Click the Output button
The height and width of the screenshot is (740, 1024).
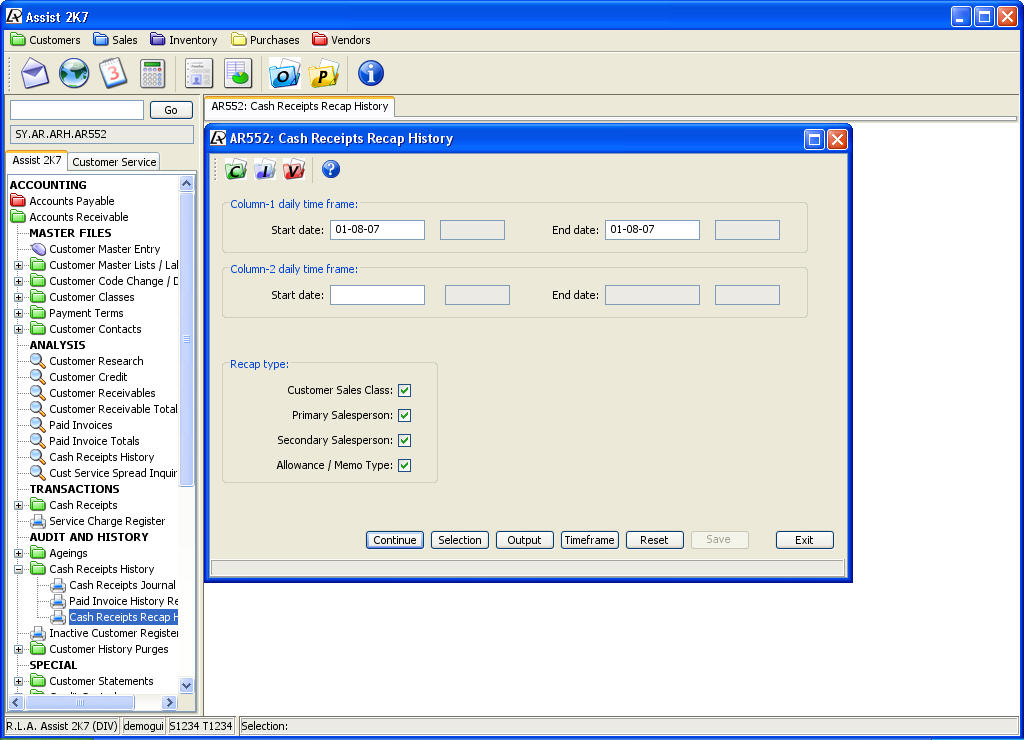[x=524, y=540]
